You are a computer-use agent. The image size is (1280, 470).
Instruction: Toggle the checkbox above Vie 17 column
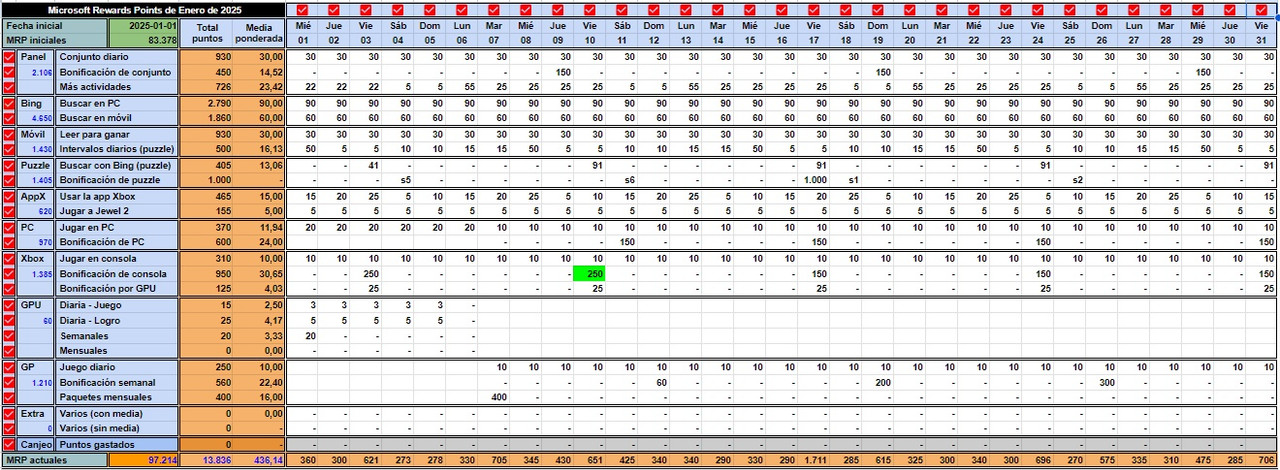tap(813, 10)
